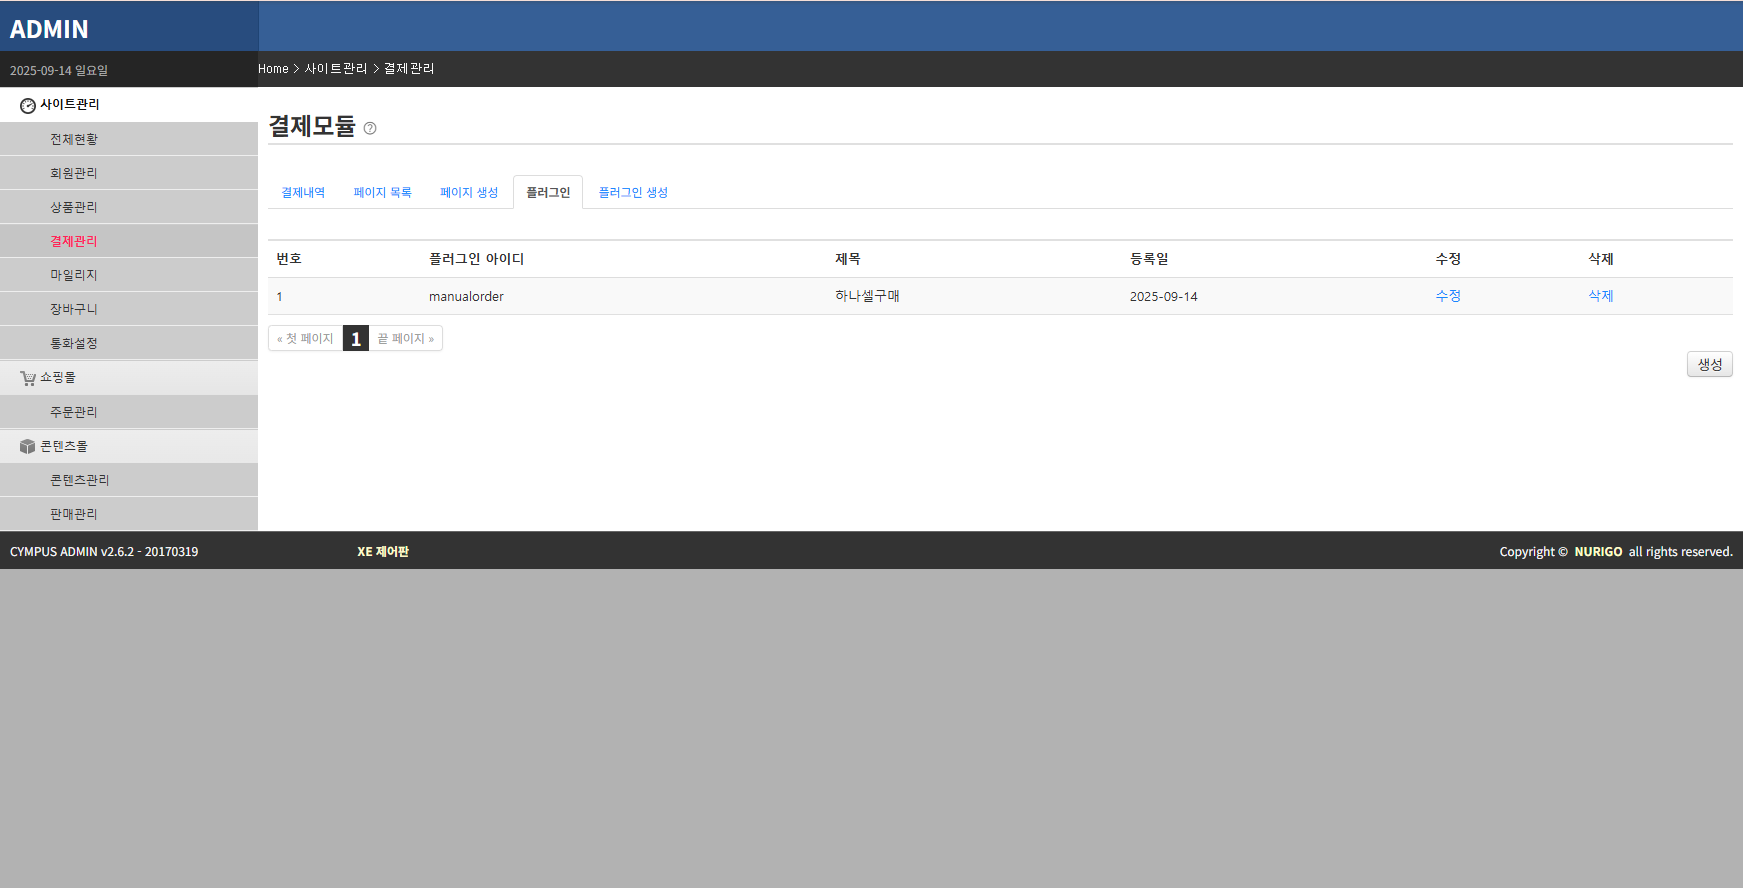This screenshot has width=1743, height=888.
Task: Click the help question-mark icon beside 결제모듈
Action: [370, 128]
